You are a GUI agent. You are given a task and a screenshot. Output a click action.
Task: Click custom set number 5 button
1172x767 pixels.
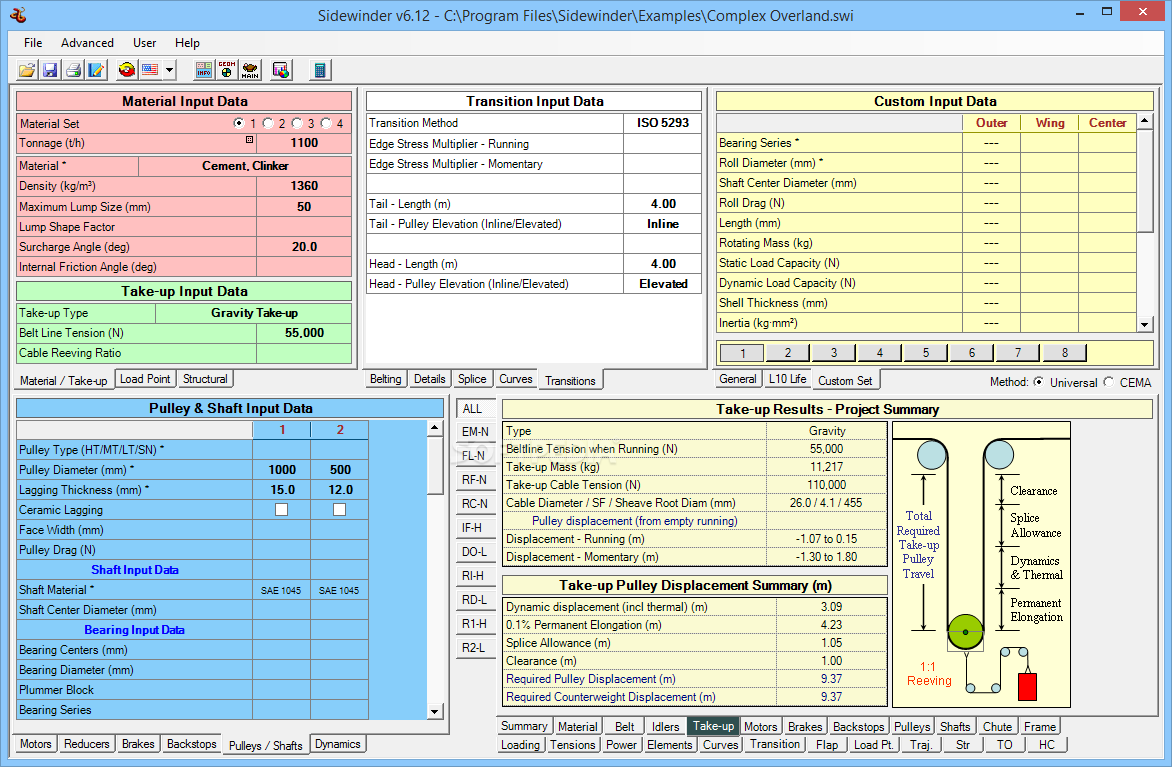(x=926, y=353)
